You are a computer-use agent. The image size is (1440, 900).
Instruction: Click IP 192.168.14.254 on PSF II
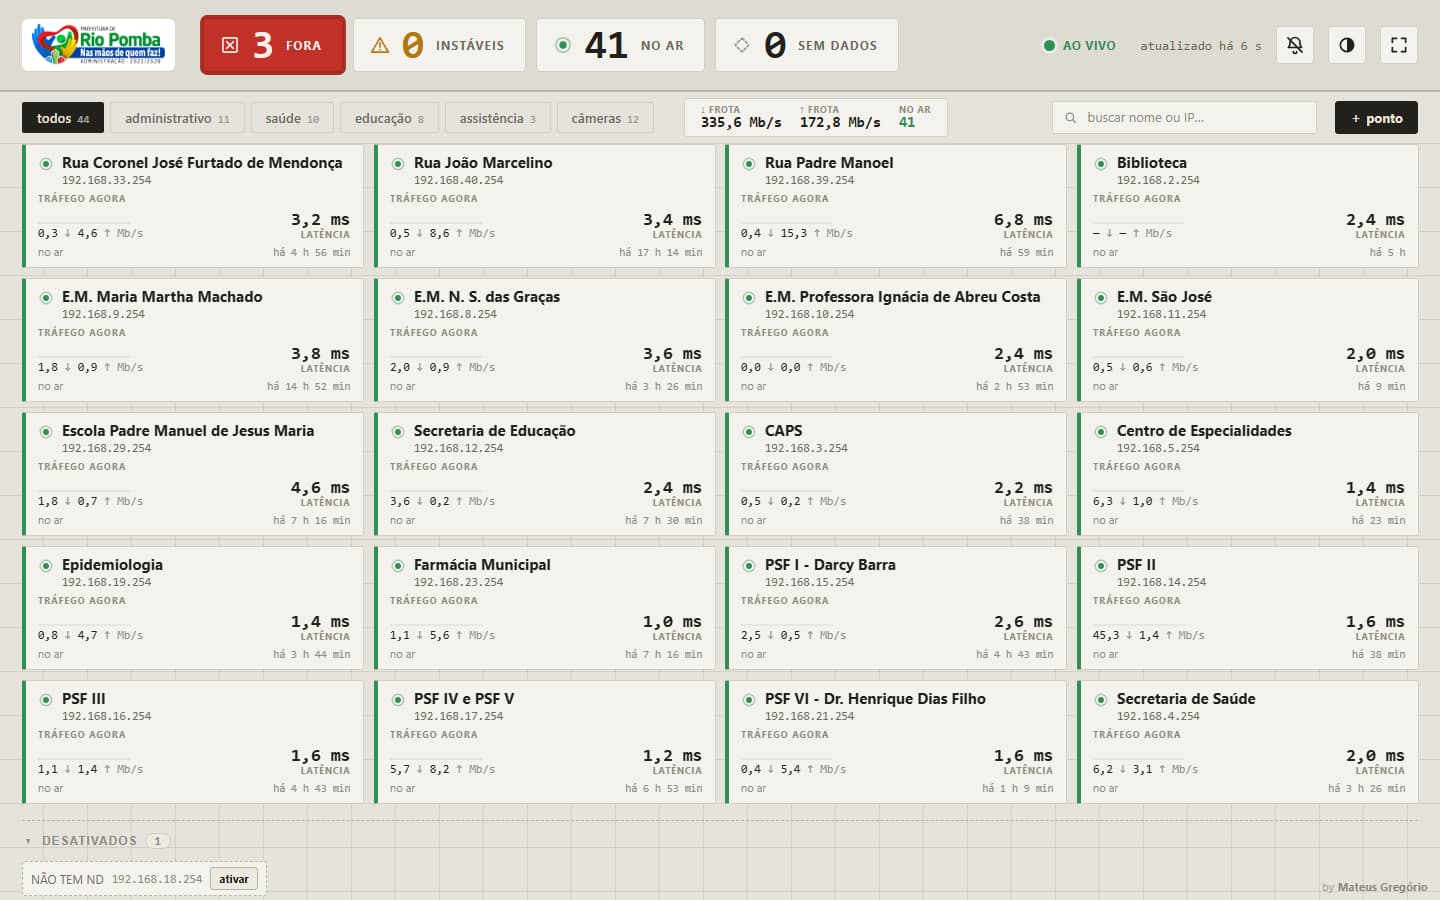pos(1162,583)
